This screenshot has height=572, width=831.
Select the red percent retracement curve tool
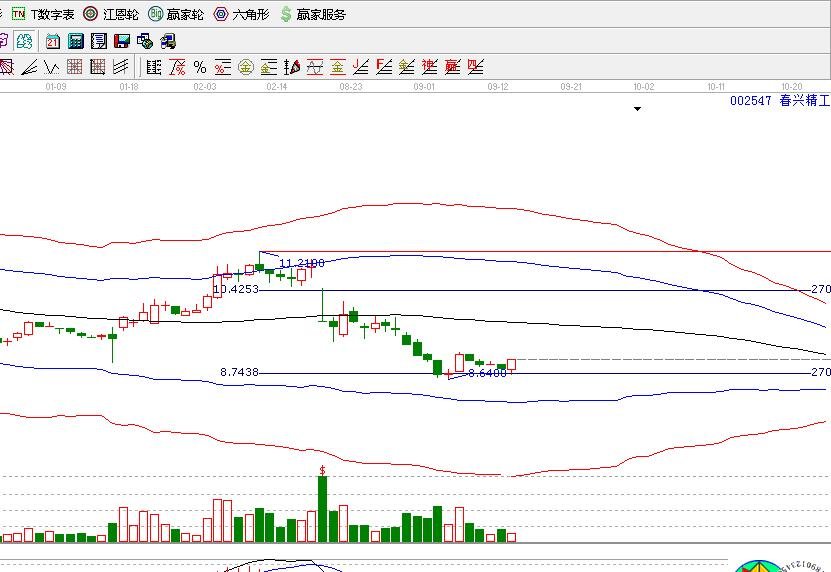coord(177,67)
